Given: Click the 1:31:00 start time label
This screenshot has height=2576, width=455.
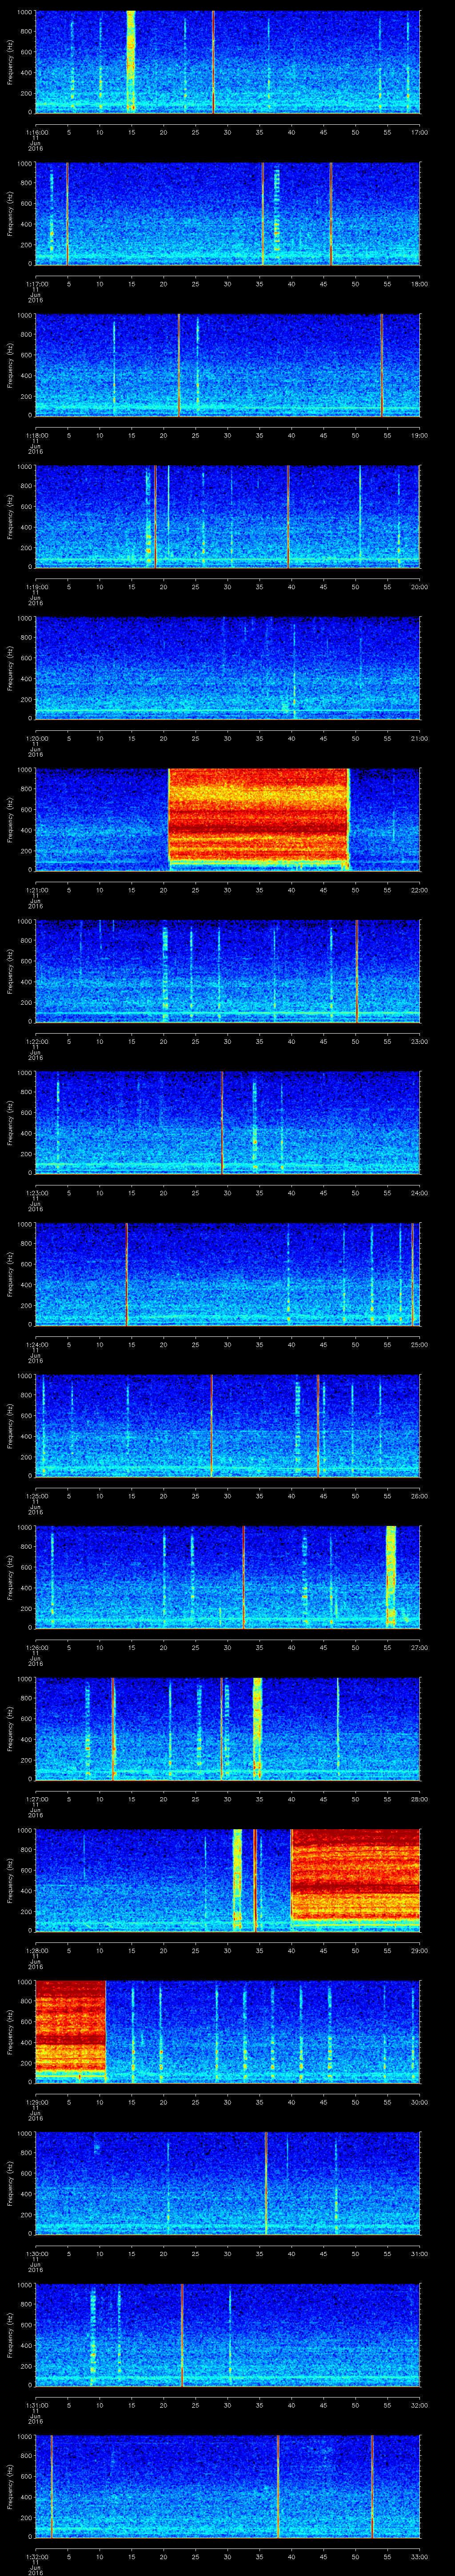Looking at the screenshot, I should click(36, 2405).
